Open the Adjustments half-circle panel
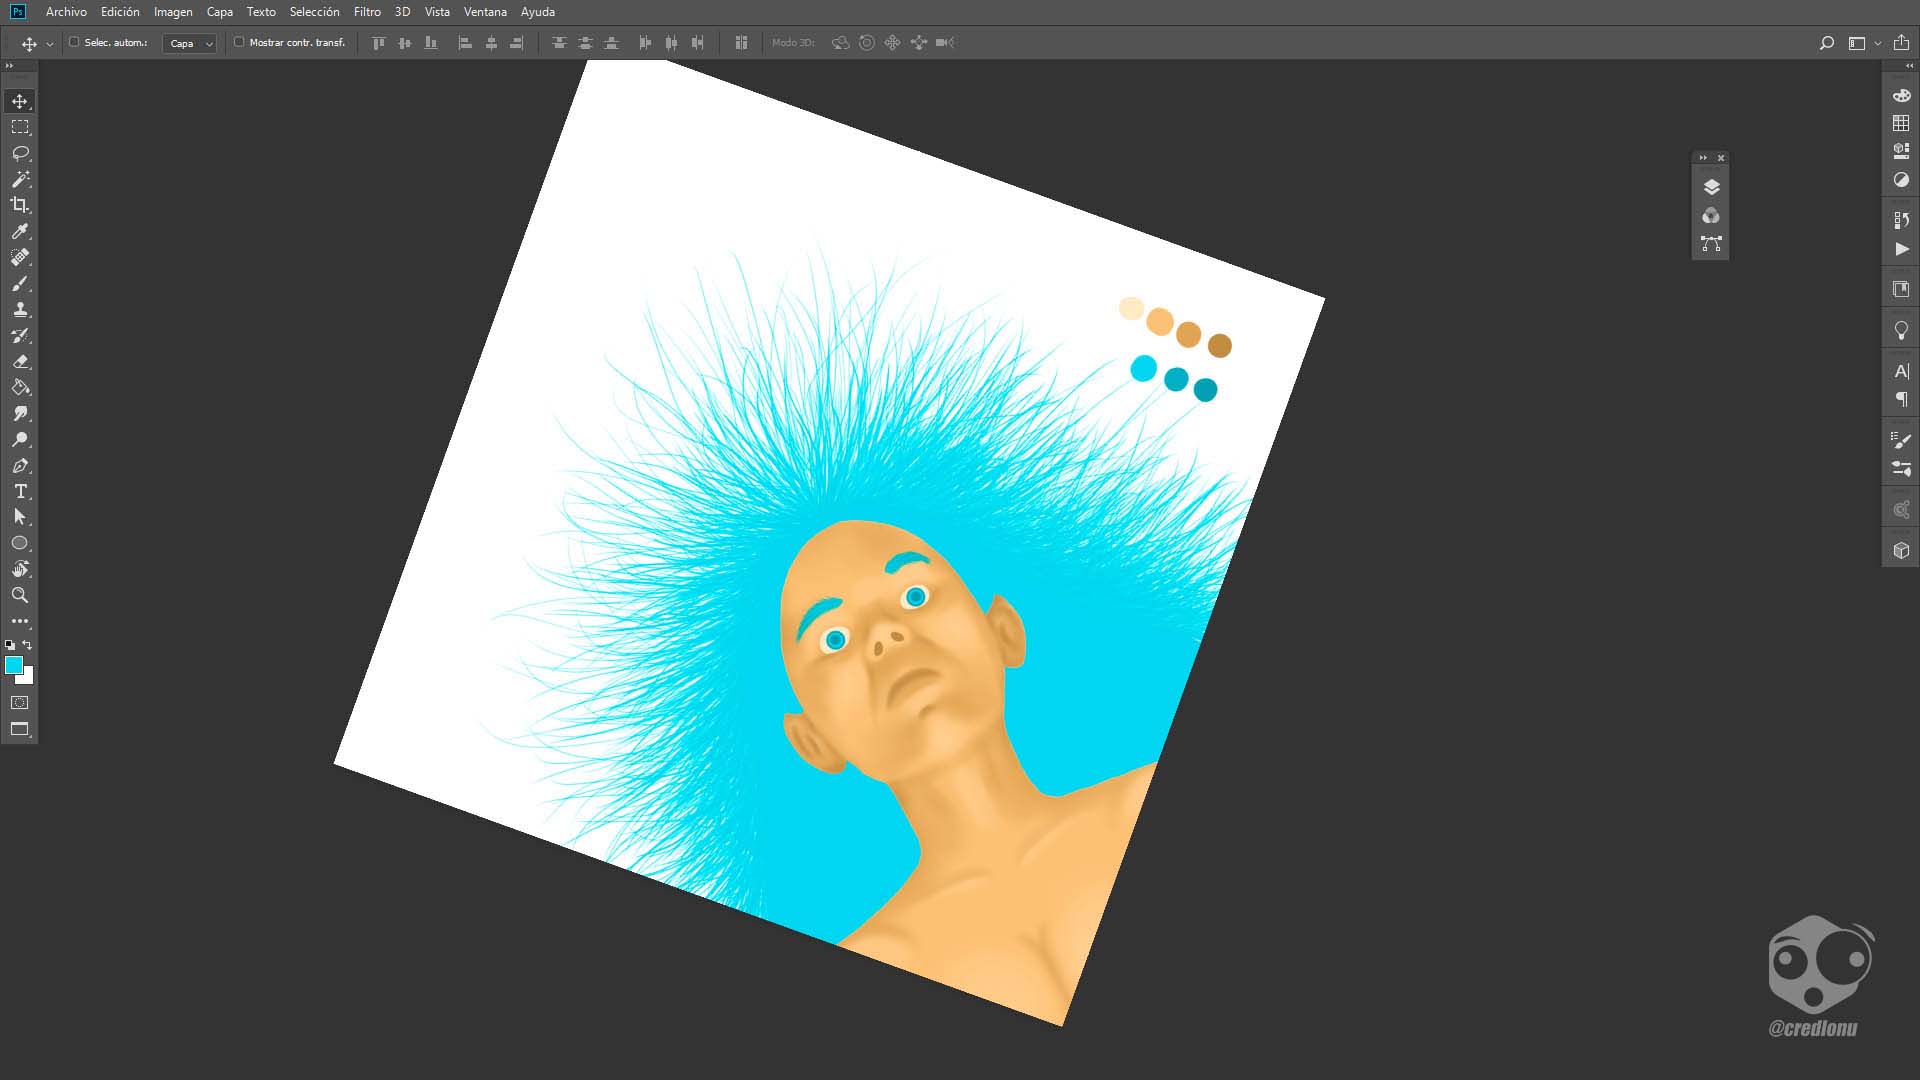1920x1080 pixels. [1901, 180]
